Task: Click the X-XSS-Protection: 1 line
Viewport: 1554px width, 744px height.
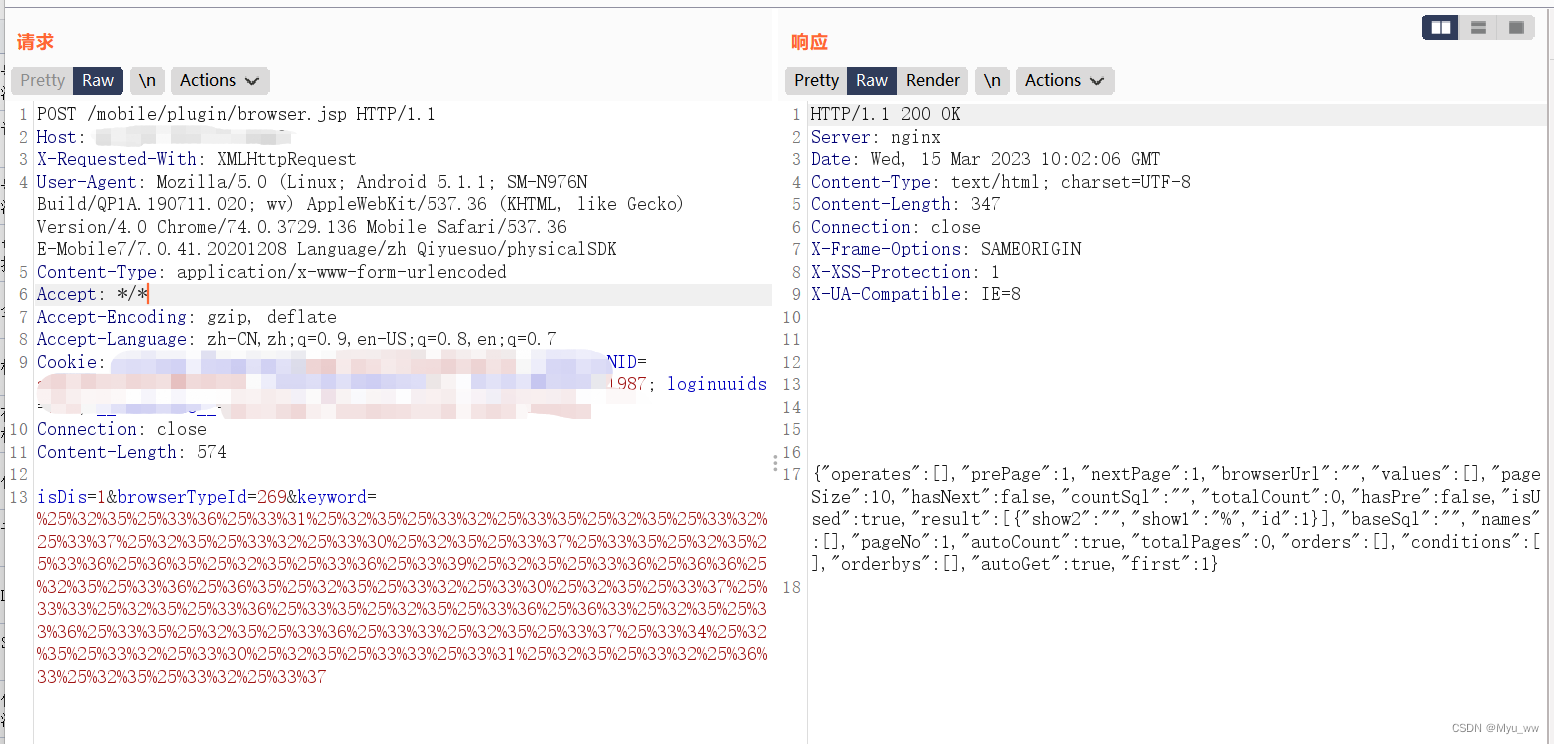Action: click(x=905, y=272)
